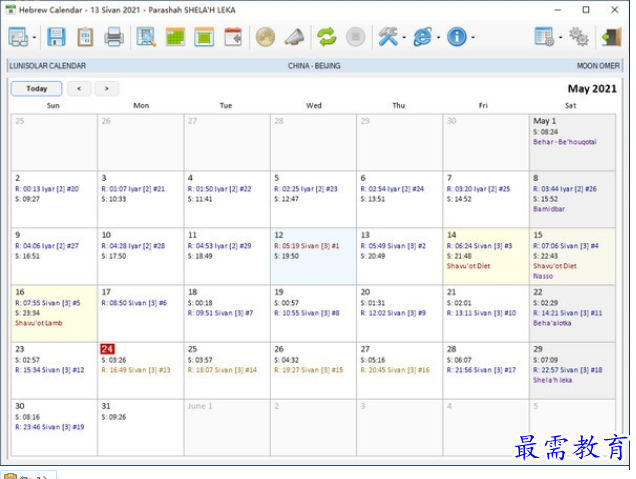This screenshot has width=636, height=479.
Task: Expand the tools dropdown arrow
Action: pyautogui.click(x=404, y=37)
